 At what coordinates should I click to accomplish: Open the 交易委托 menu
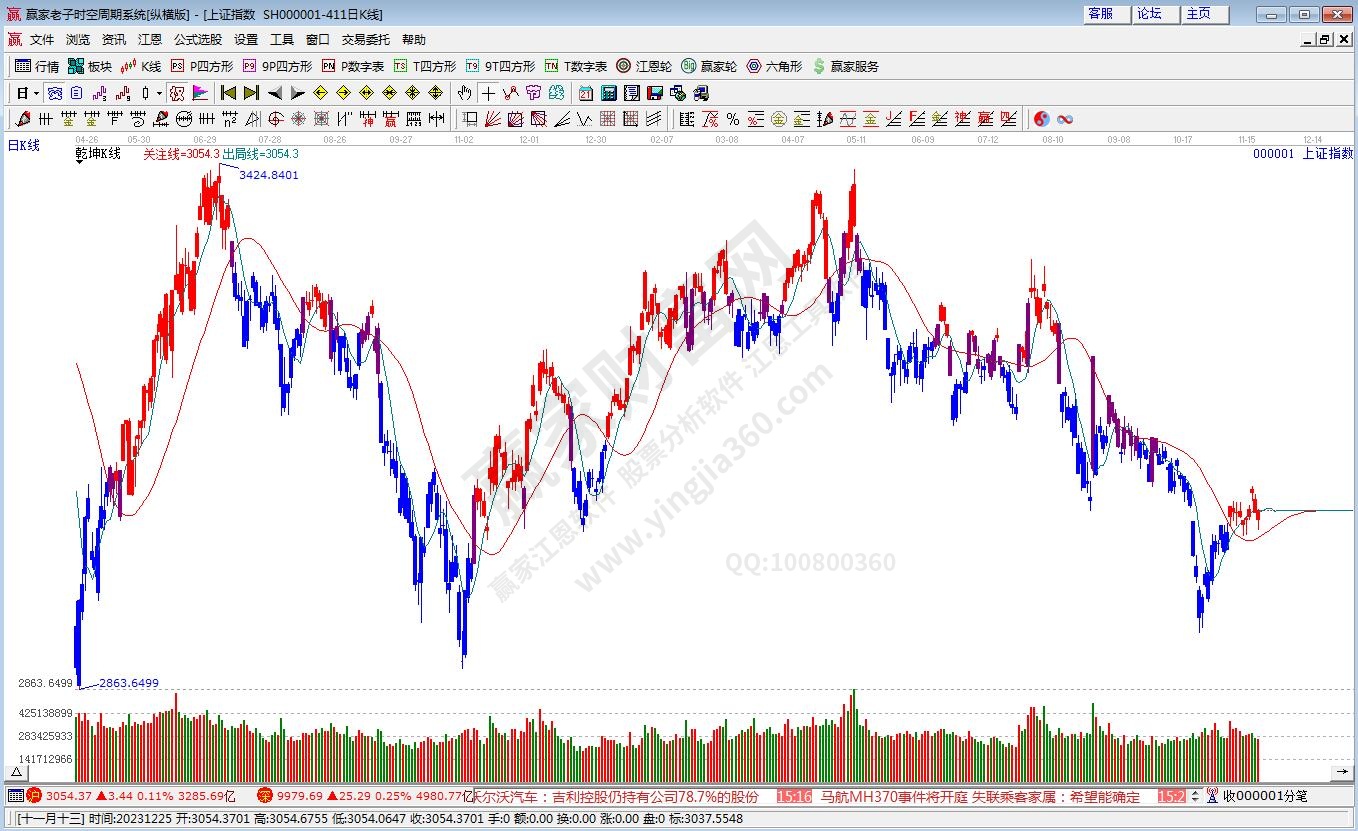tap(365, 40)
